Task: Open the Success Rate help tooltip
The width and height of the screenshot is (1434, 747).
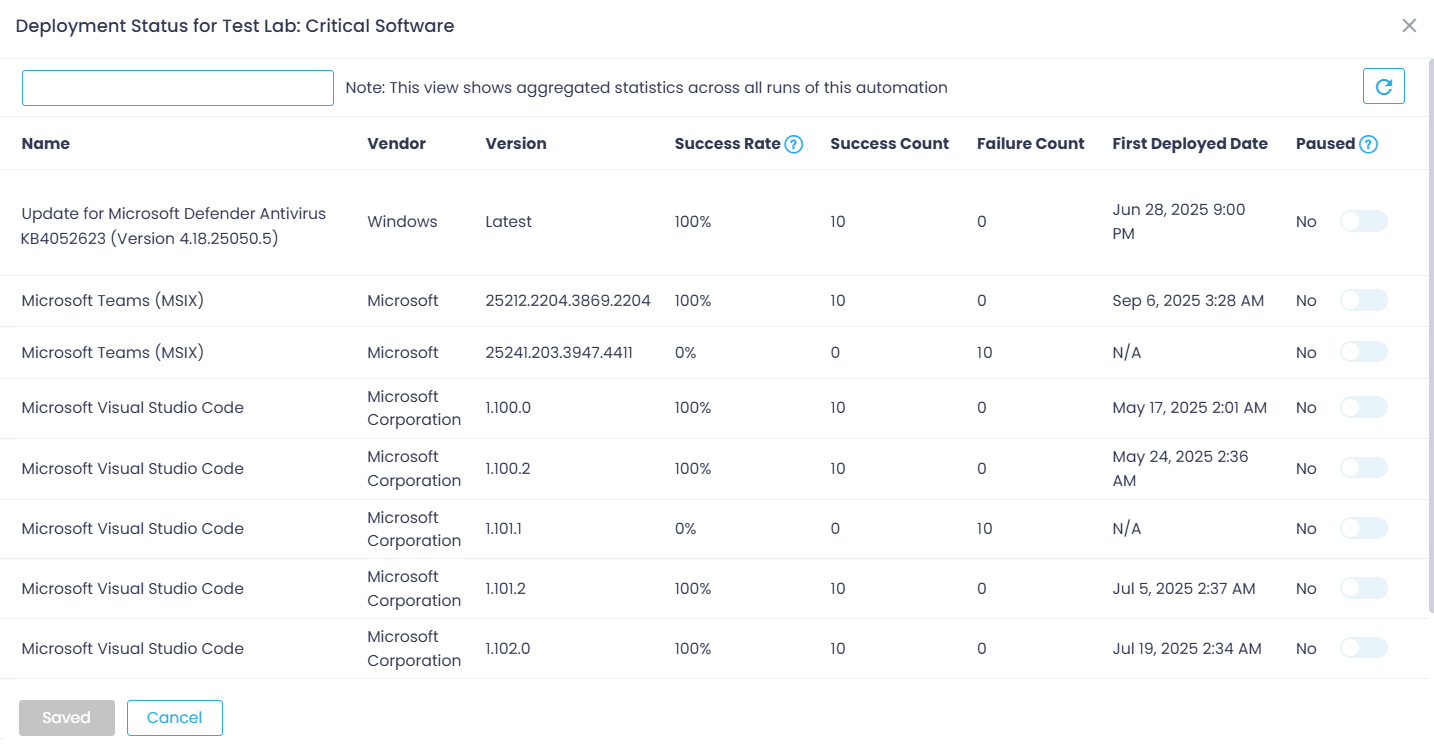Action: pyautogui.click(x=793, y=143)
